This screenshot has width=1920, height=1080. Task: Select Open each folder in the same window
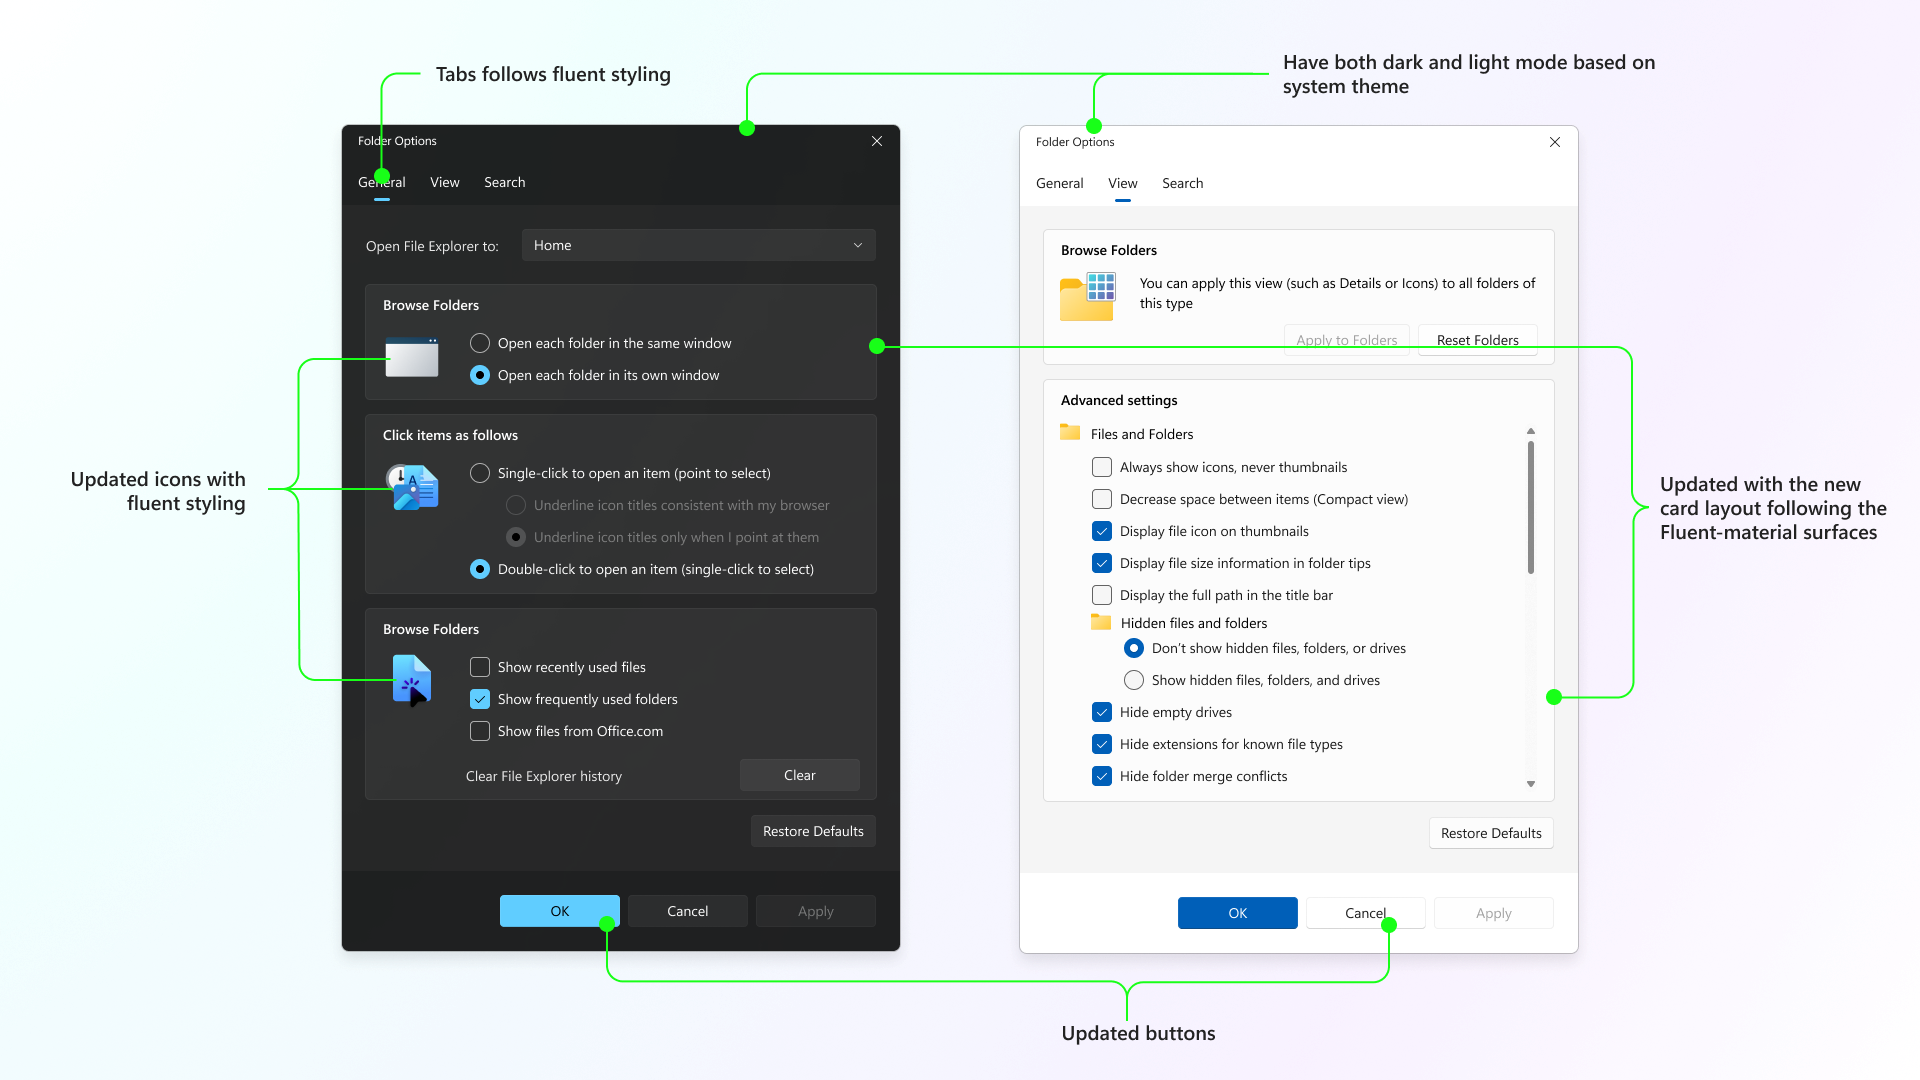(x=480, y=343)
